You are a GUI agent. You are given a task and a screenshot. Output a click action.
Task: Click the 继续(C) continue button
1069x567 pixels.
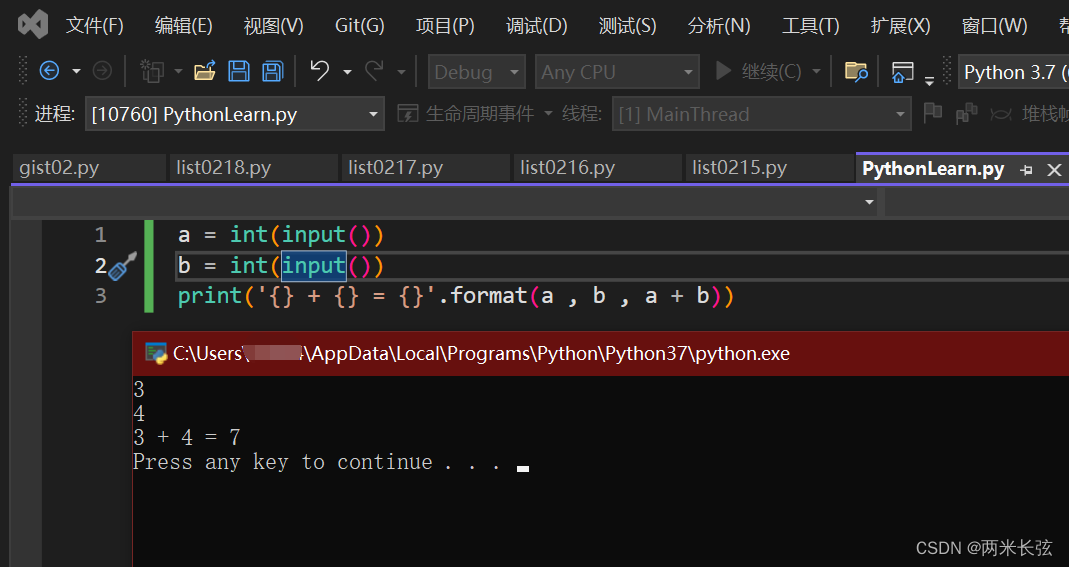coord(758,71)
